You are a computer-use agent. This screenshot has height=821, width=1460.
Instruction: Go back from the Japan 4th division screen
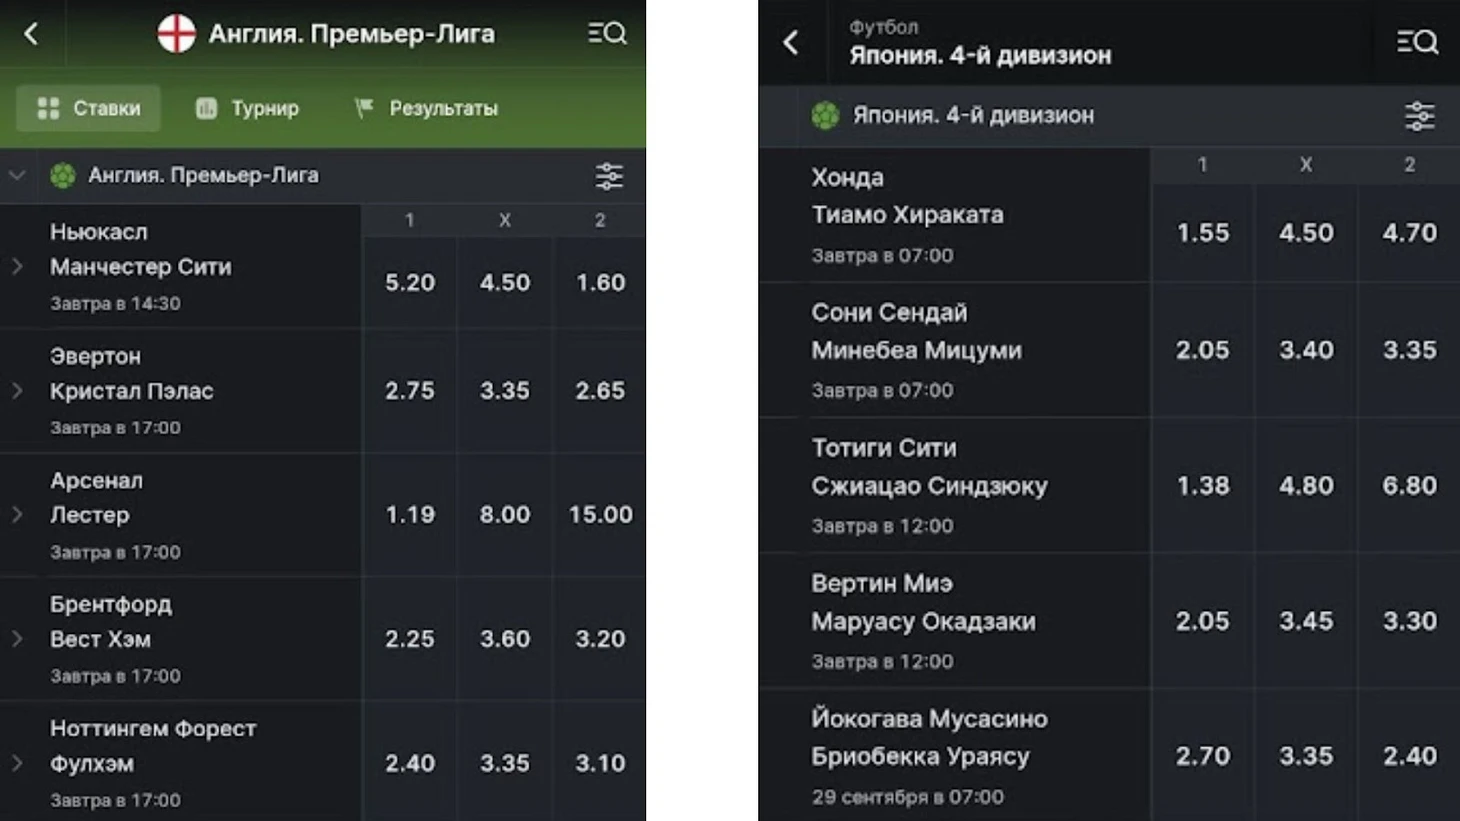[x=791, y=42]
